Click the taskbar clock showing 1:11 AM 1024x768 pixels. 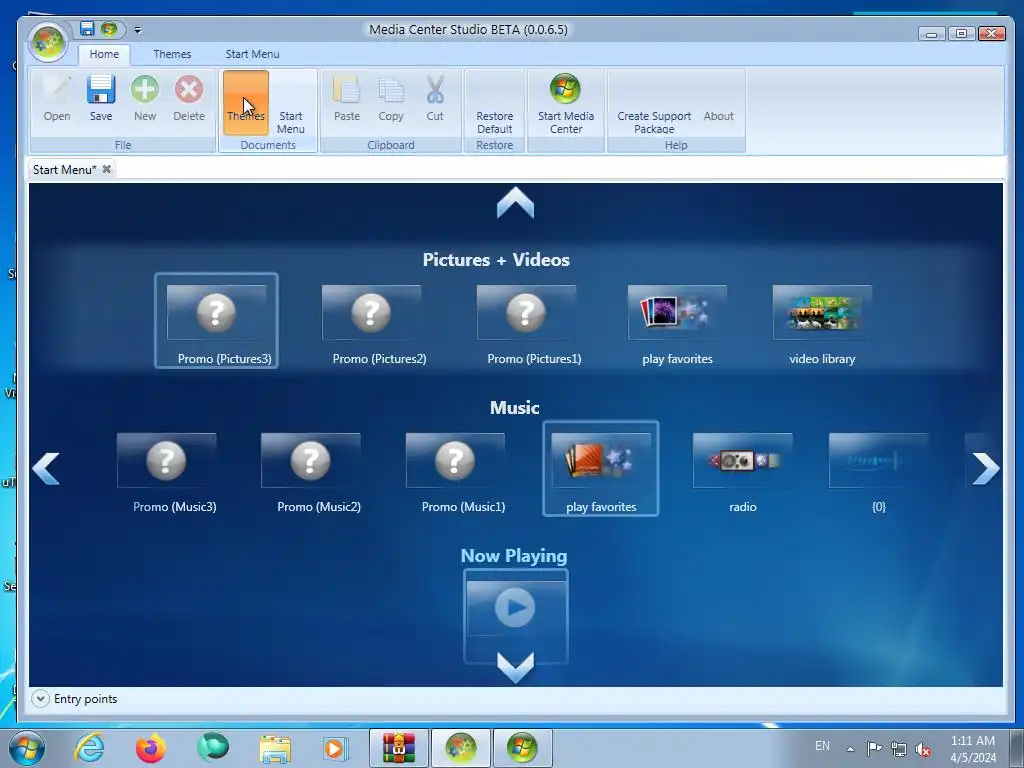[972, 749]
